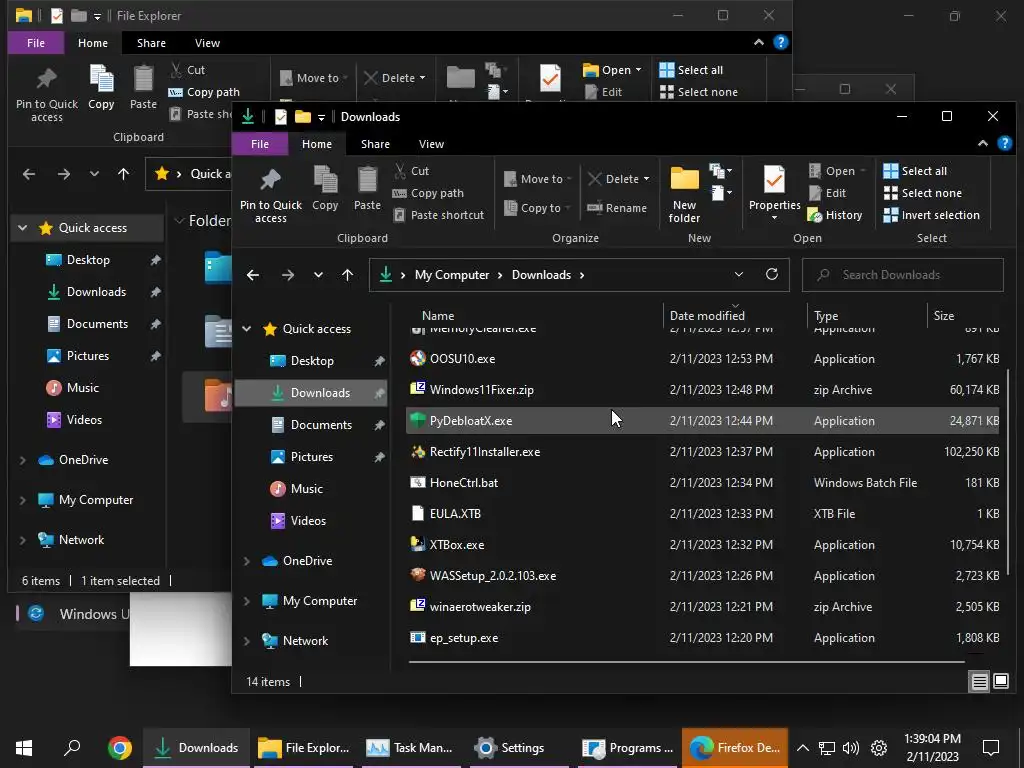
Task: Select the OOSU10.exe file
Action: coord(703,359)
